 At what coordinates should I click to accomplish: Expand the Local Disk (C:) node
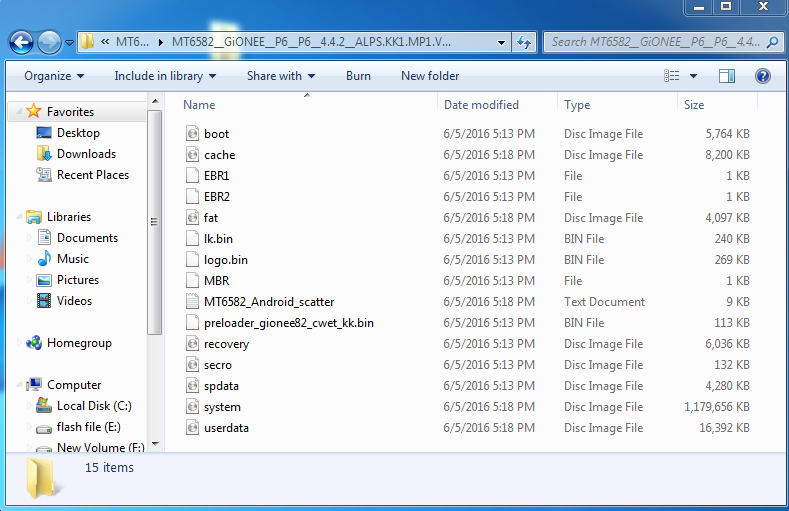tap(29, 406)
